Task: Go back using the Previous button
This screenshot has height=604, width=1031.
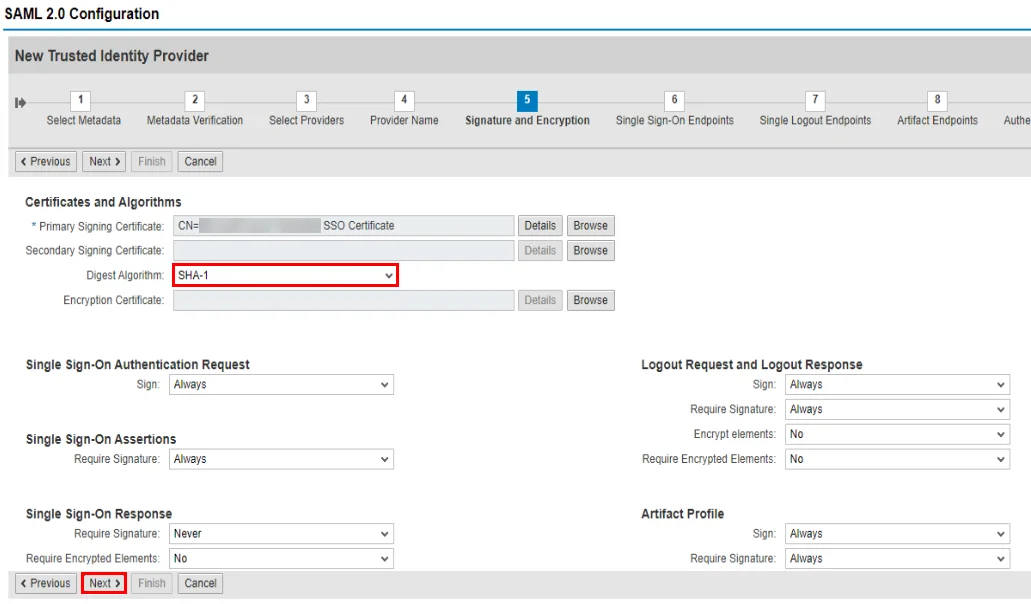Action: 45,583
